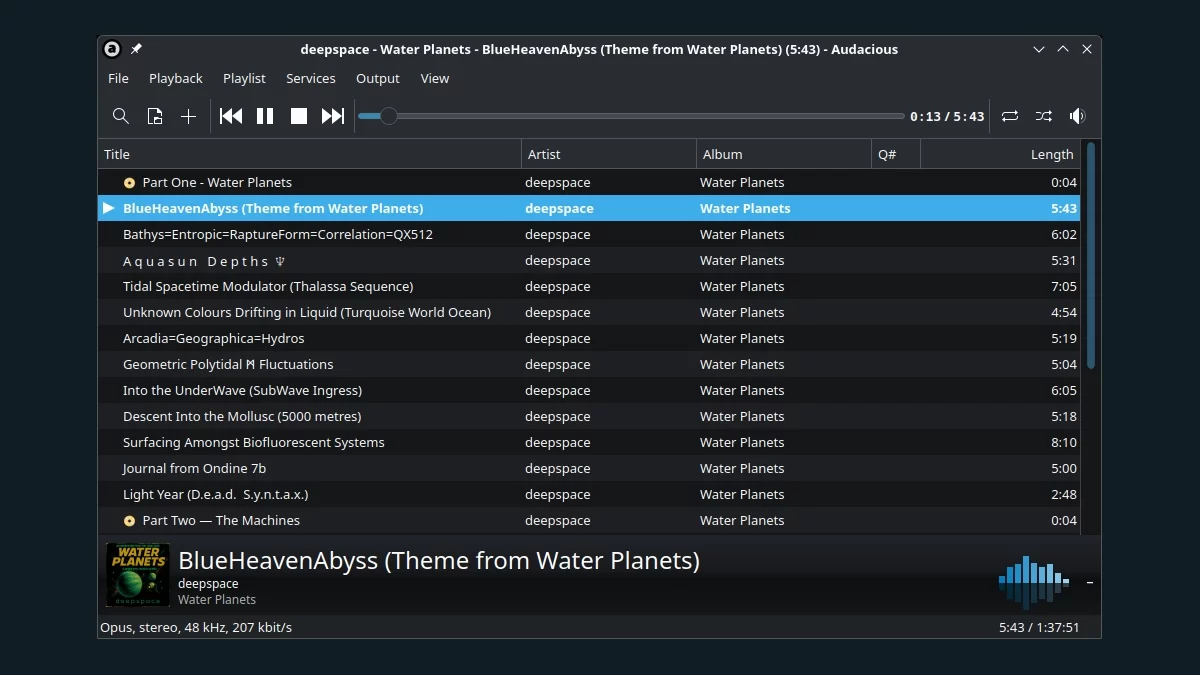Skip to the next track

coord(333,116)
